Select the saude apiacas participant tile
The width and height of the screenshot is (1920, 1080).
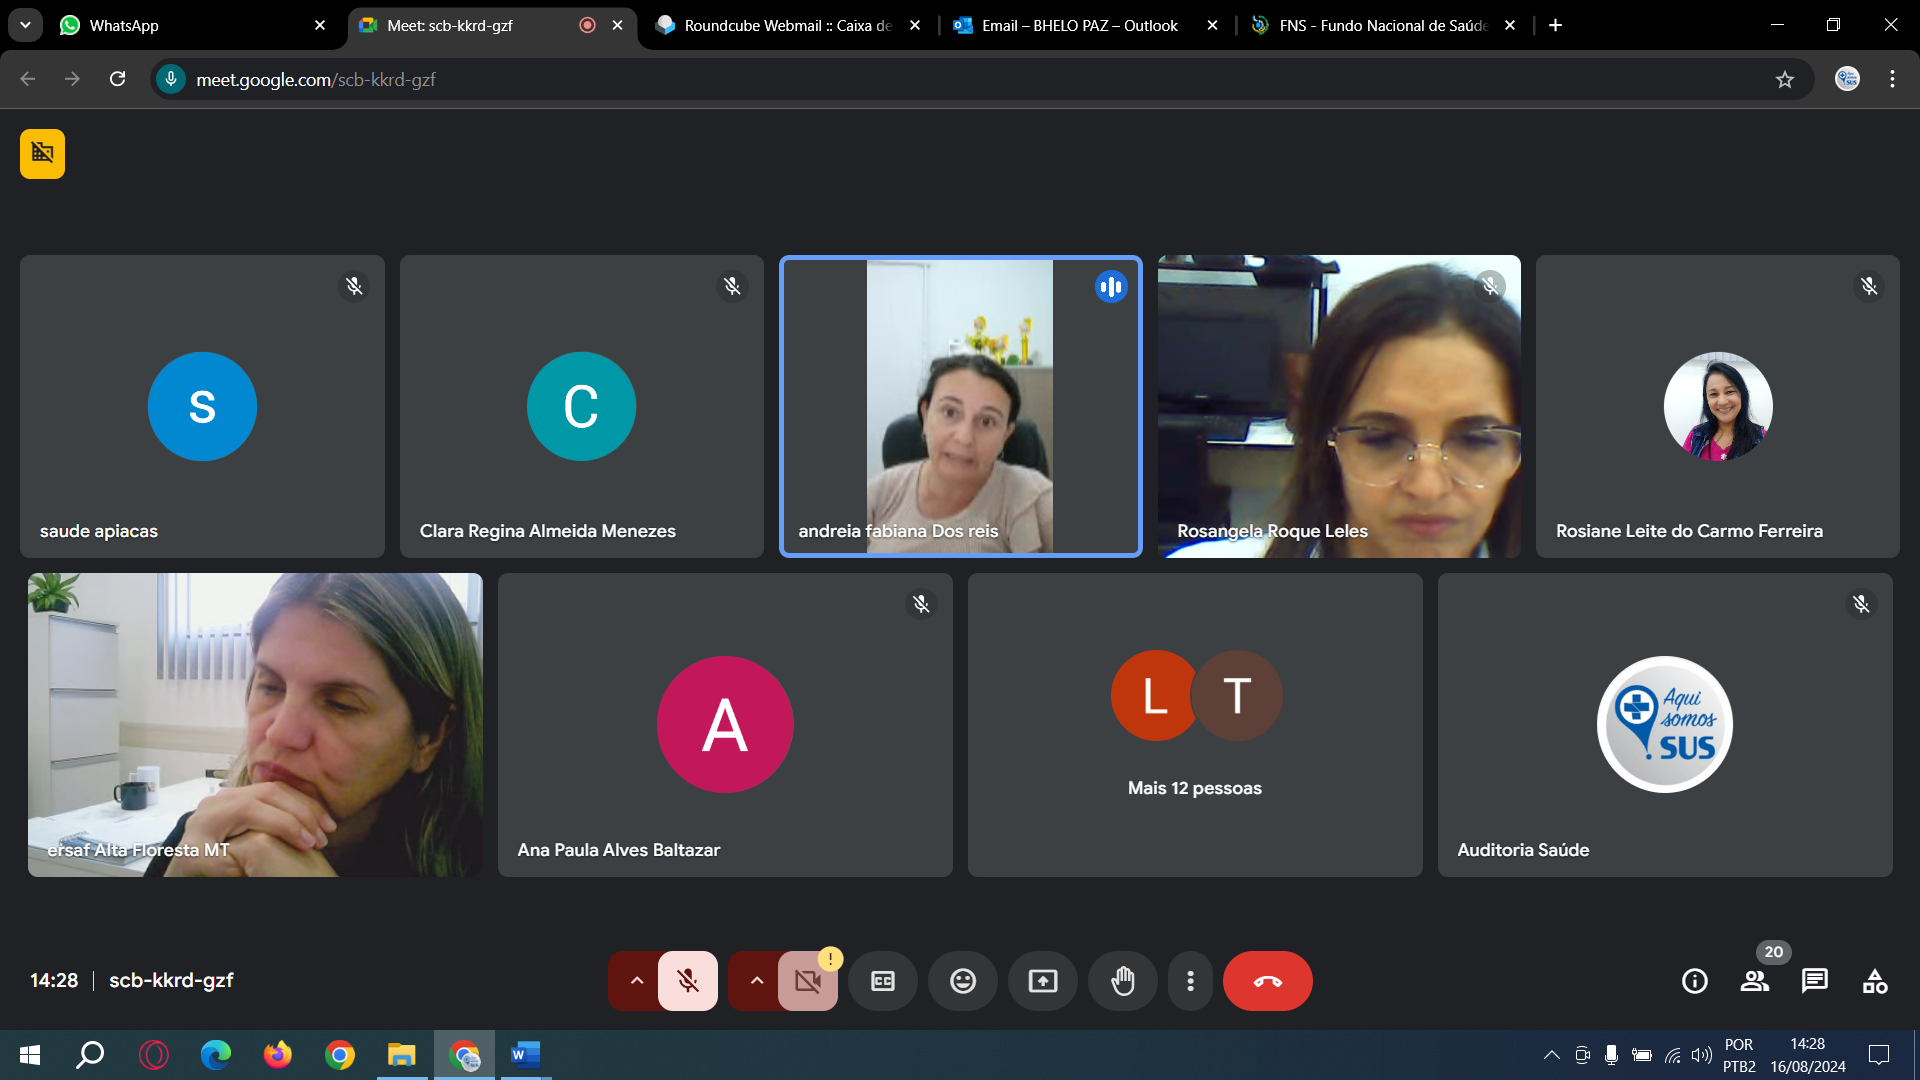tap(202, 406)
